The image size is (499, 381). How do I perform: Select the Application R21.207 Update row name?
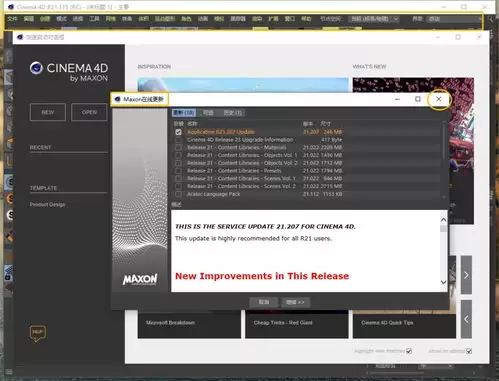tap(221, 132)
